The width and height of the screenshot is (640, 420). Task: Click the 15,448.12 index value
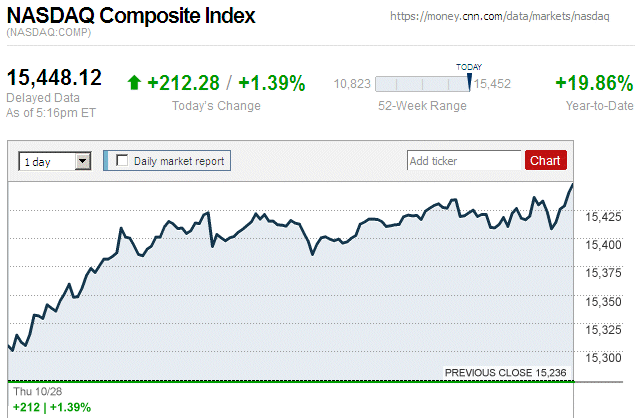55,78
